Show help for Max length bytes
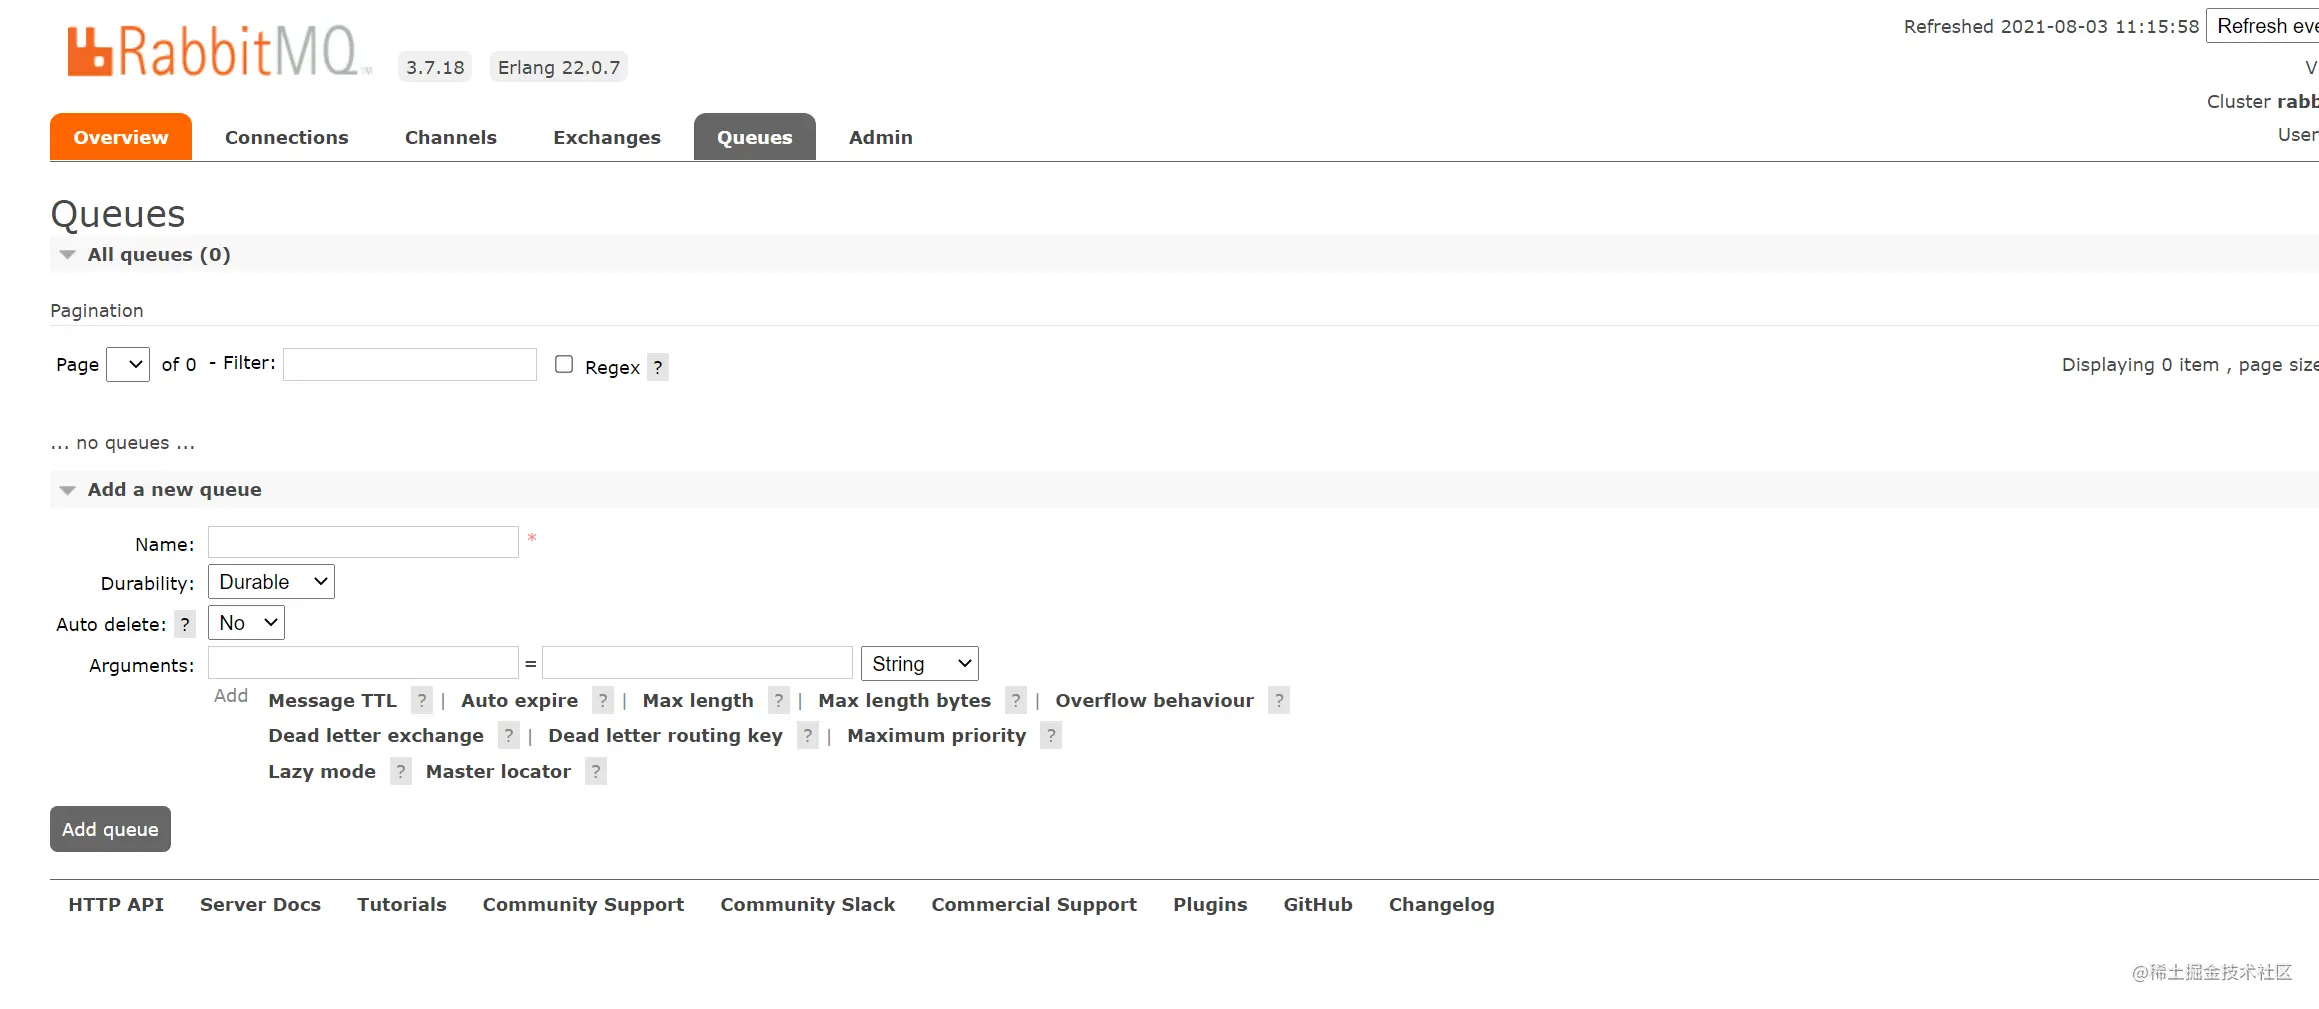Image resolution: width=2319 pixels, height=1009 pixels. (1016, 700)
